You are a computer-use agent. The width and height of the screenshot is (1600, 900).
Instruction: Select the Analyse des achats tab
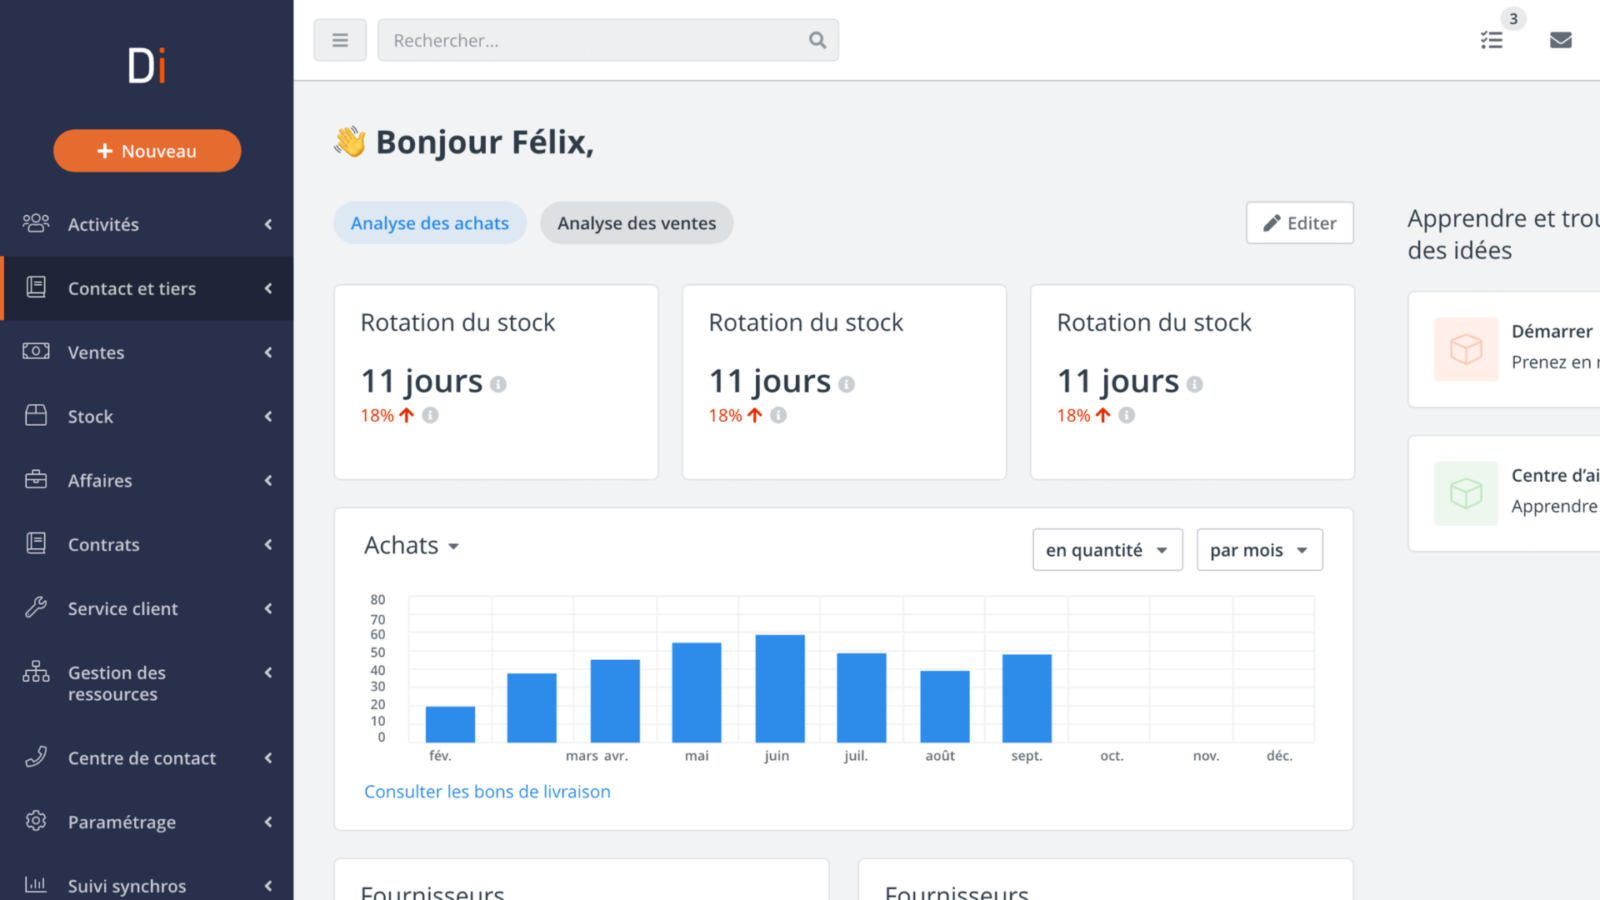pos(429,223)
